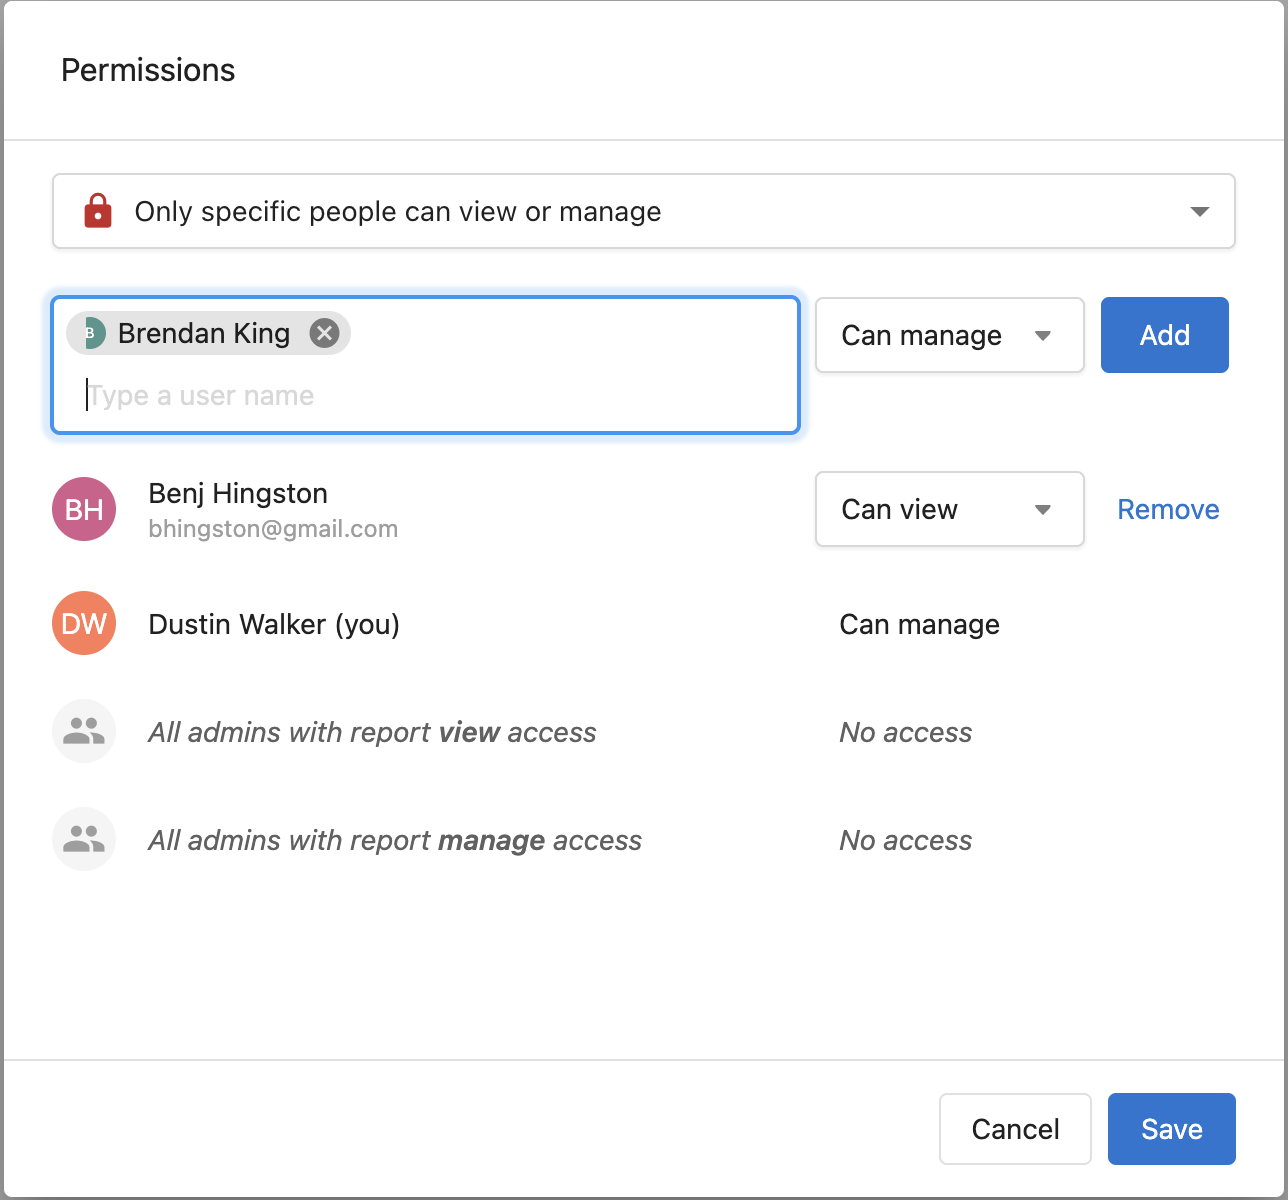Image resolution: width=1288 pixels, height=1200 pixels.
Task: Open the Can manage permission dropdown
Action: (x=950, y=335)
